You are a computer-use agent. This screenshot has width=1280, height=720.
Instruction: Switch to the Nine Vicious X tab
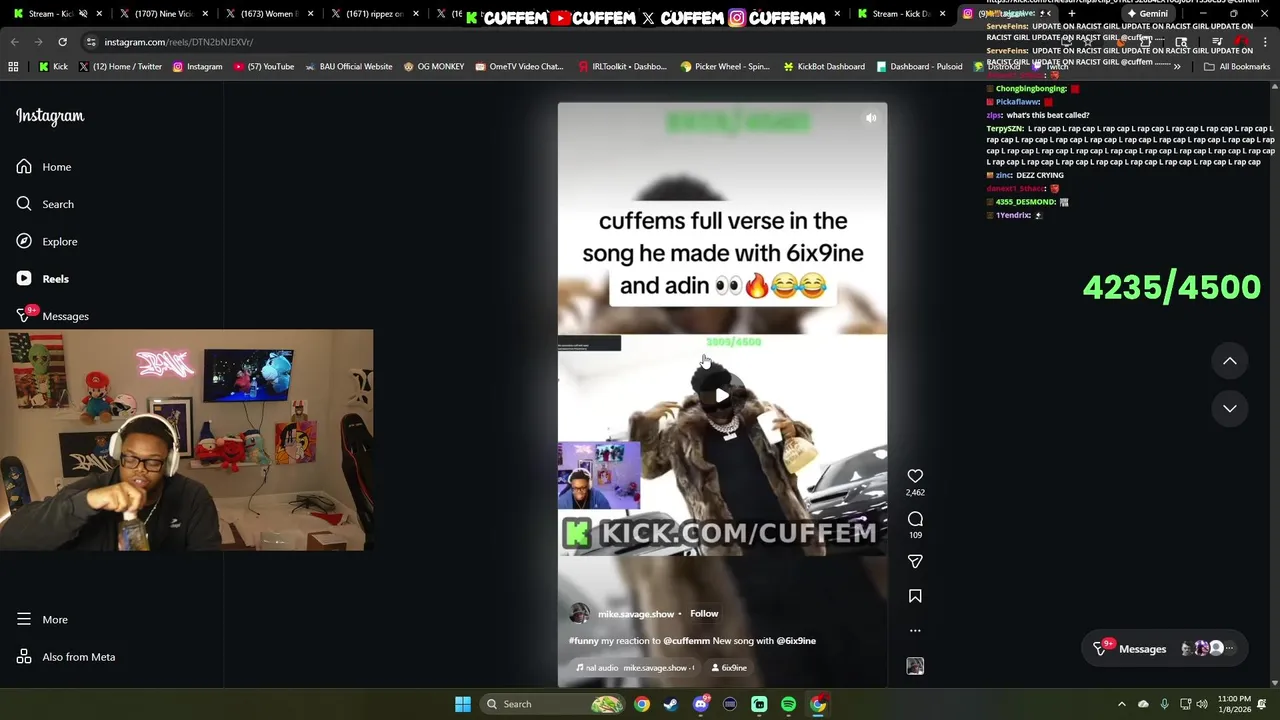pyautogui.click(x=164, y=14)
